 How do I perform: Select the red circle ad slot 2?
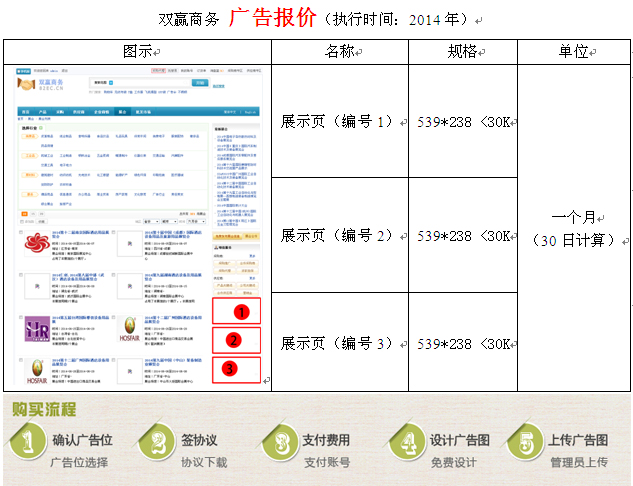click(234, 340)
